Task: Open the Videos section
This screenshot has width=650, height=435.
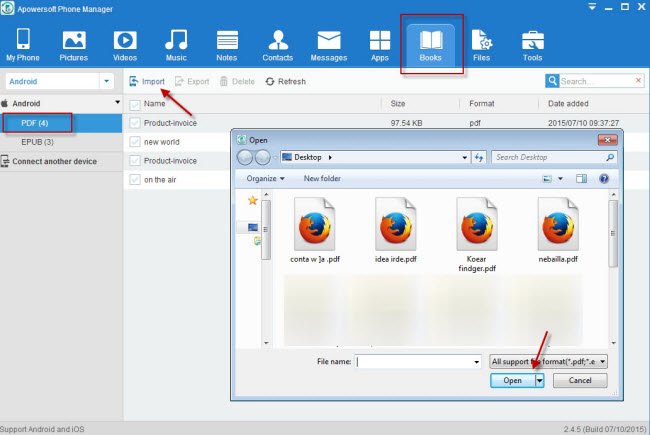Action: [125, 45]
